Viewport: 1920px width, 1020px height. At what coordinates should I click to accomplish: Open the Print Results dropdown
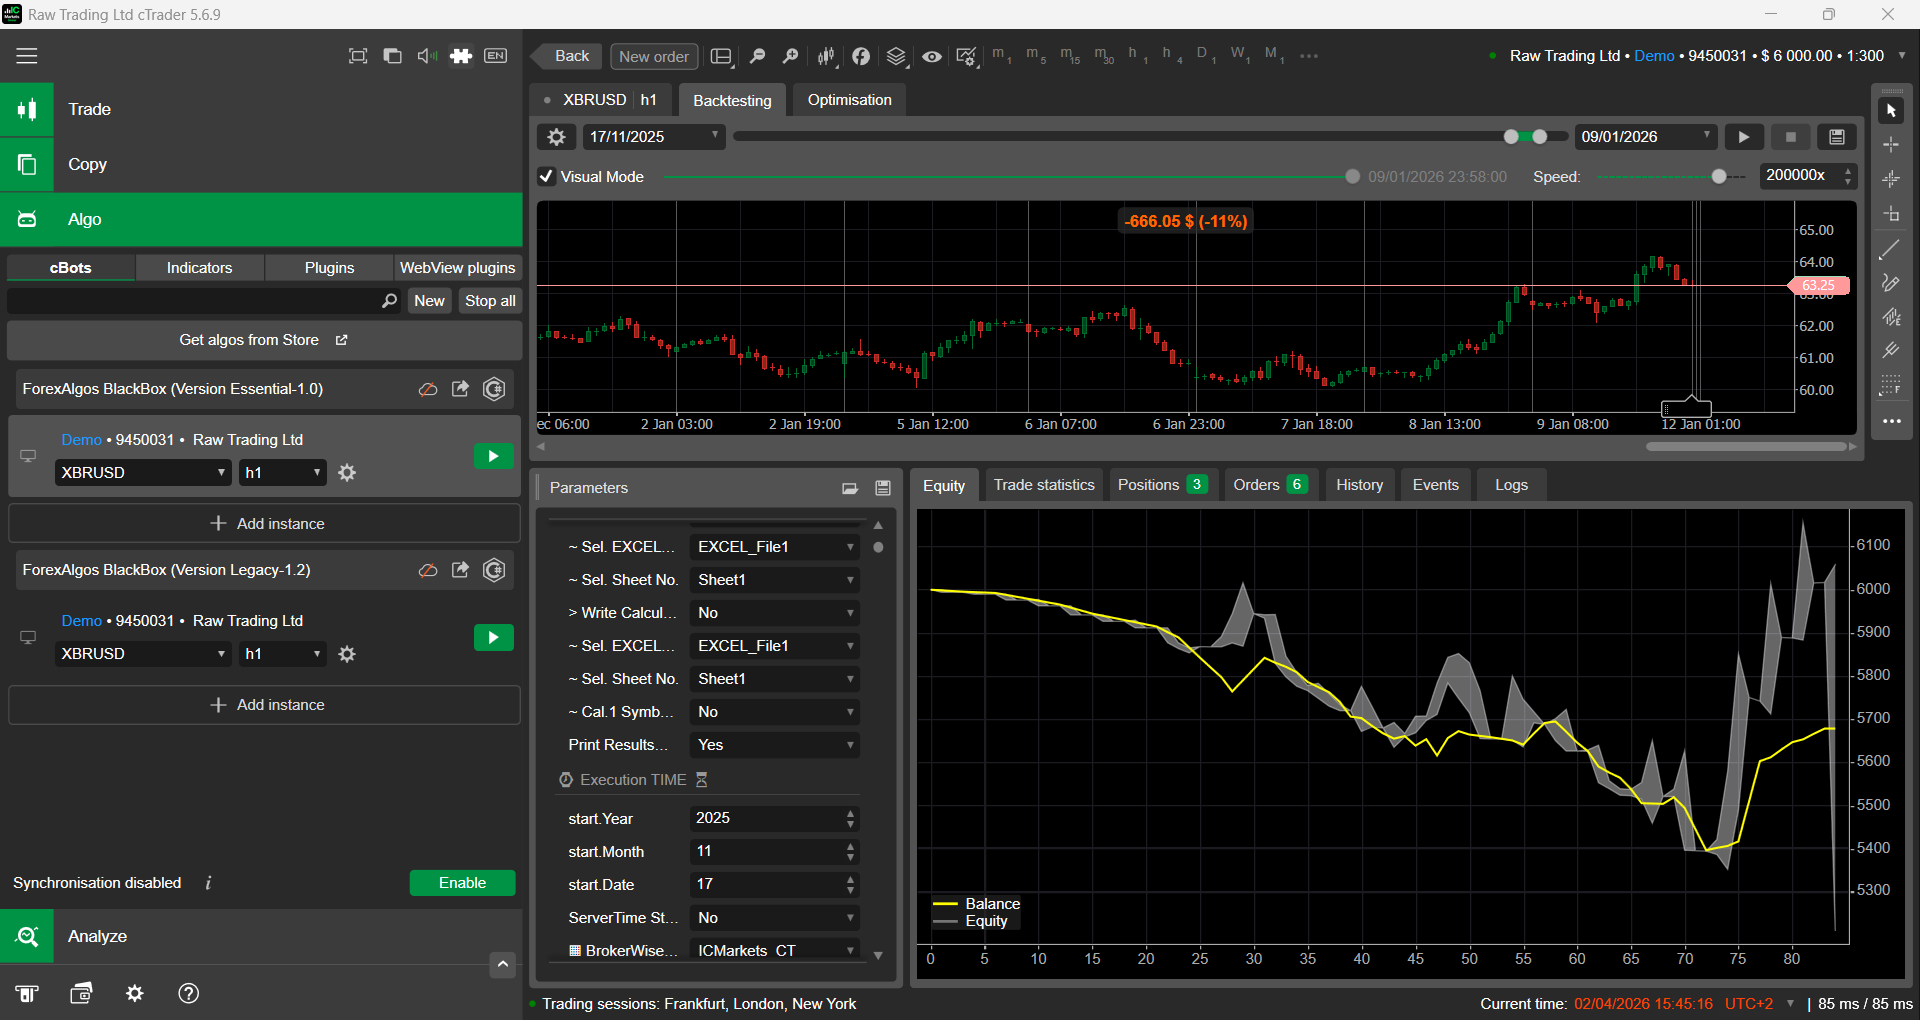click(x=774, y=745)
